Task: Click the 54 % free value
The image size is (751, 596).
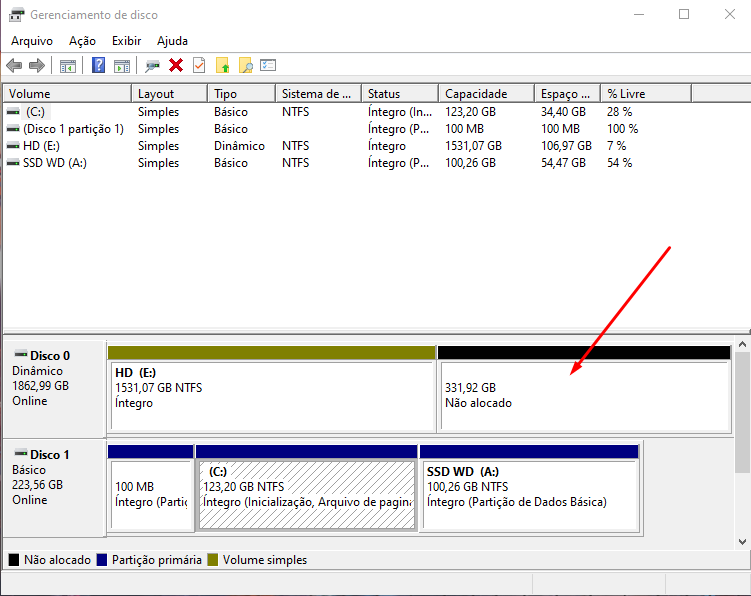Action: click(x=619, y=163)
